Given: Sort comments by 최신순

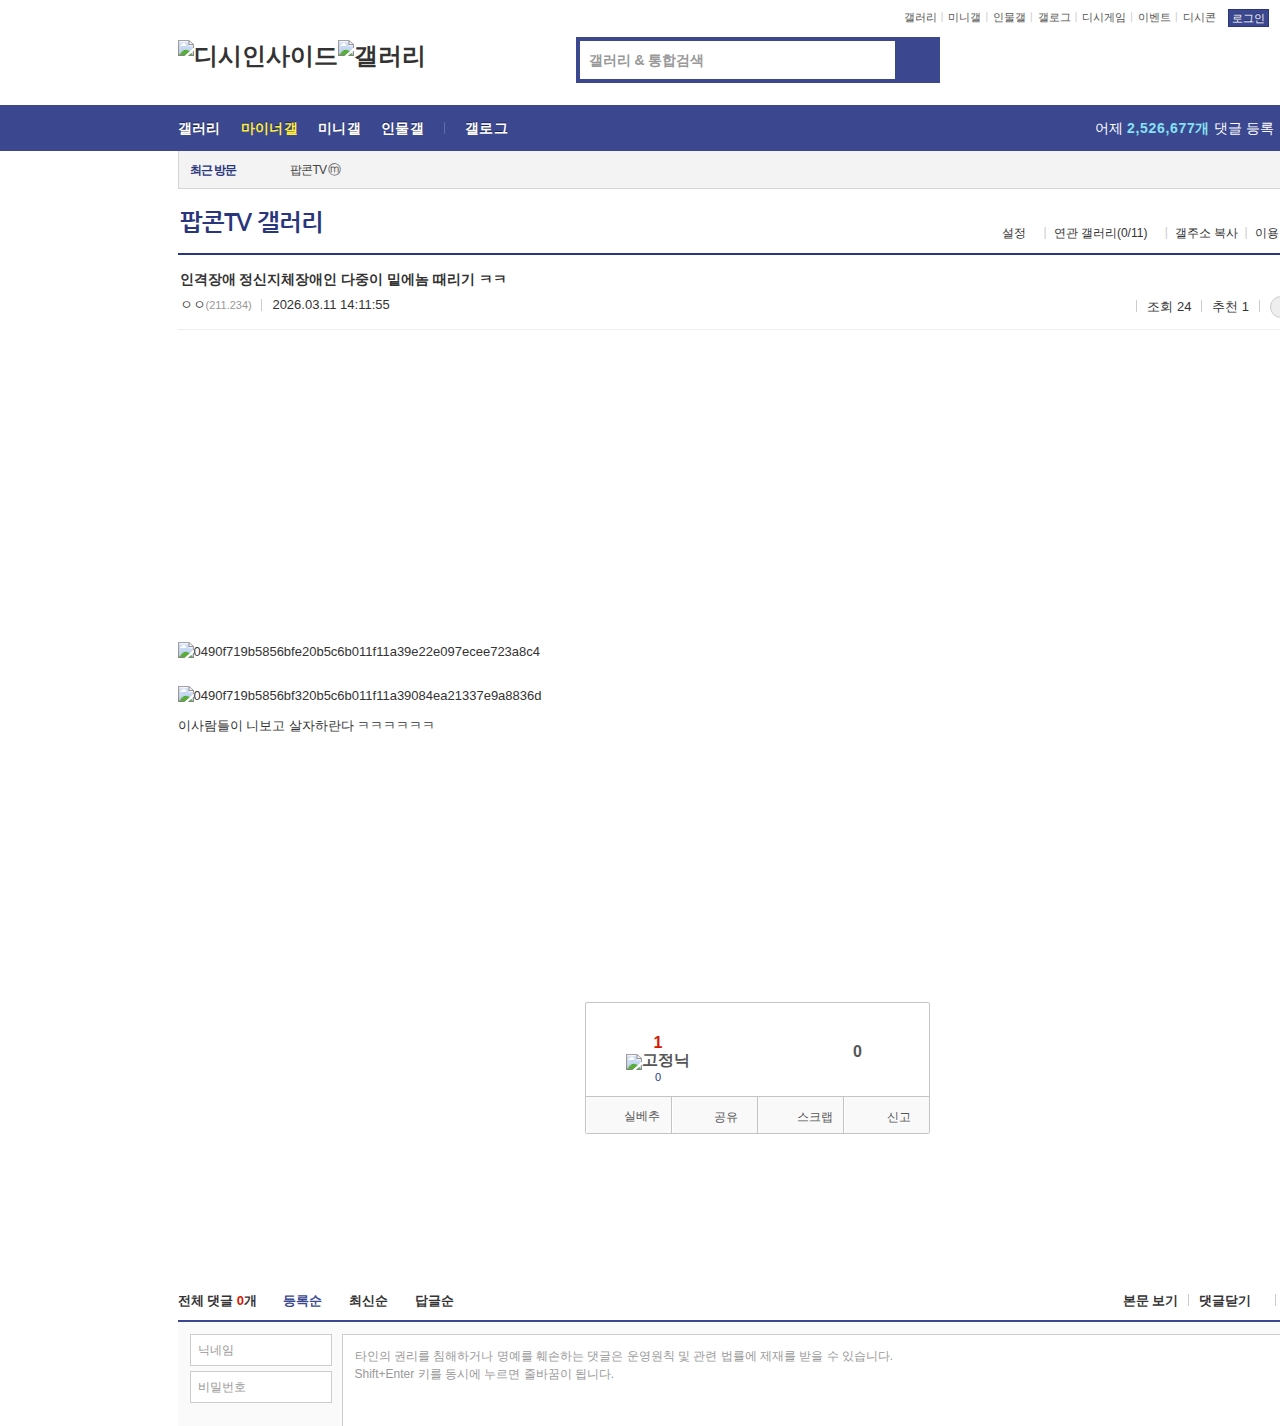Looking at the screenshot, I should coord(368,1301).
